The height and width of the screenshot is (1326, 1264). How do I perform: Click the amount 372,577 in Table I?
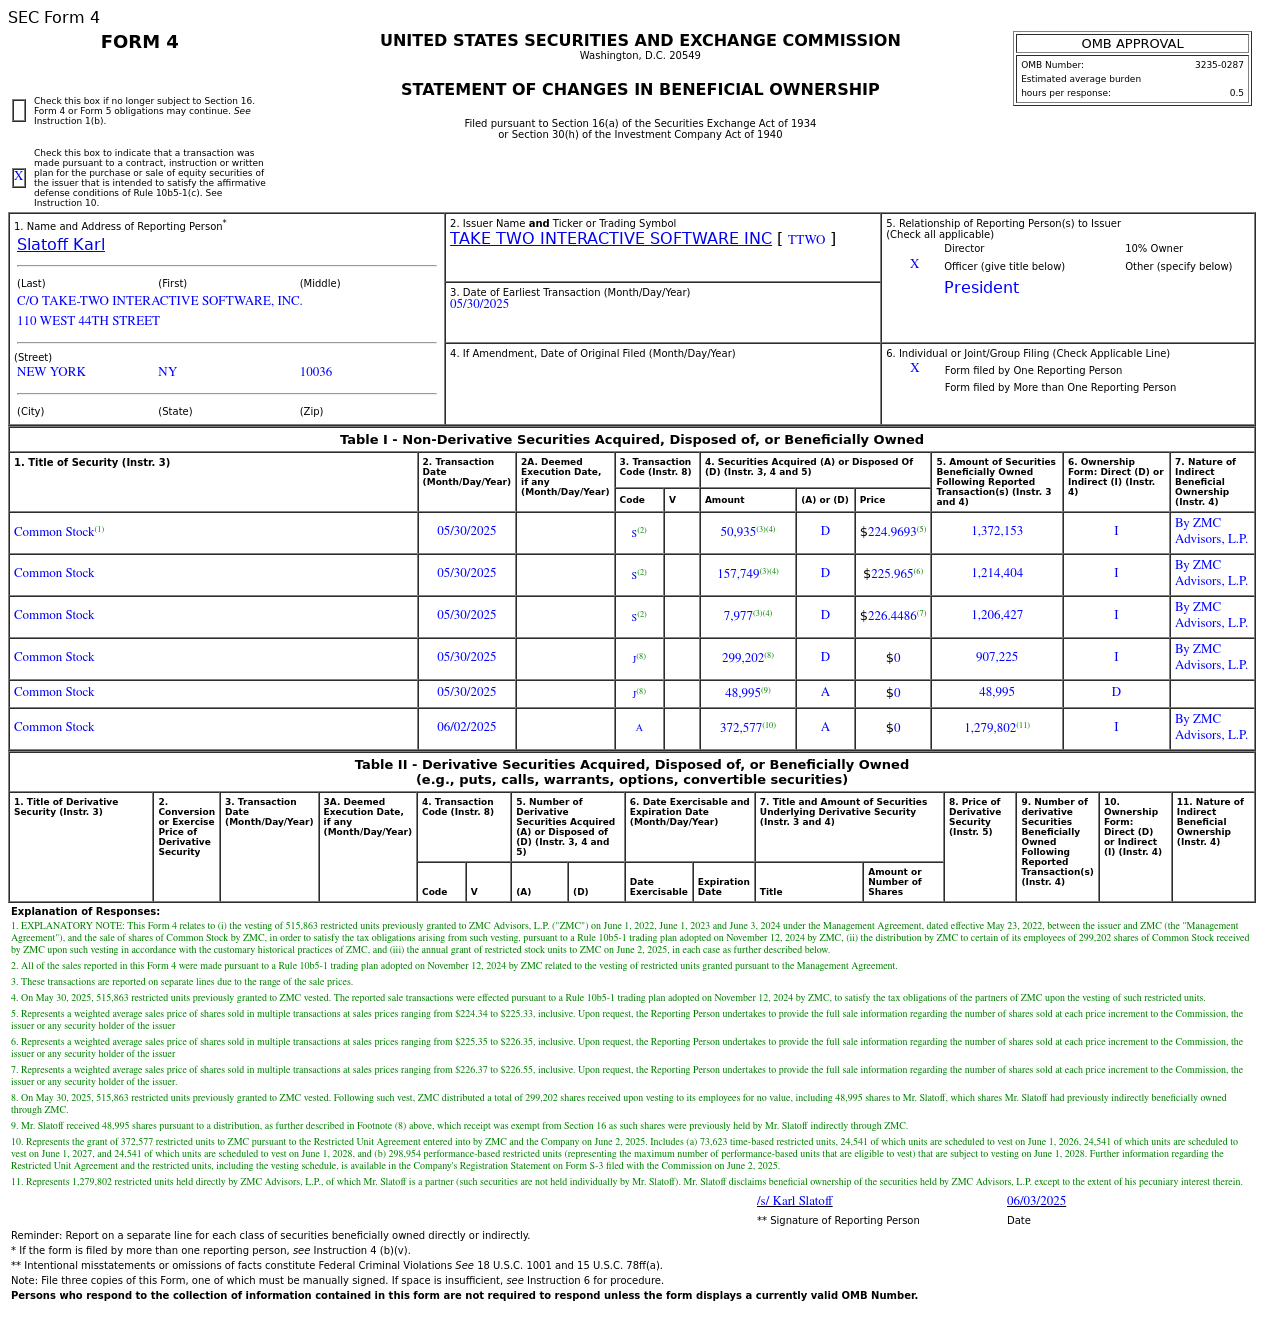tap(741, 728)
